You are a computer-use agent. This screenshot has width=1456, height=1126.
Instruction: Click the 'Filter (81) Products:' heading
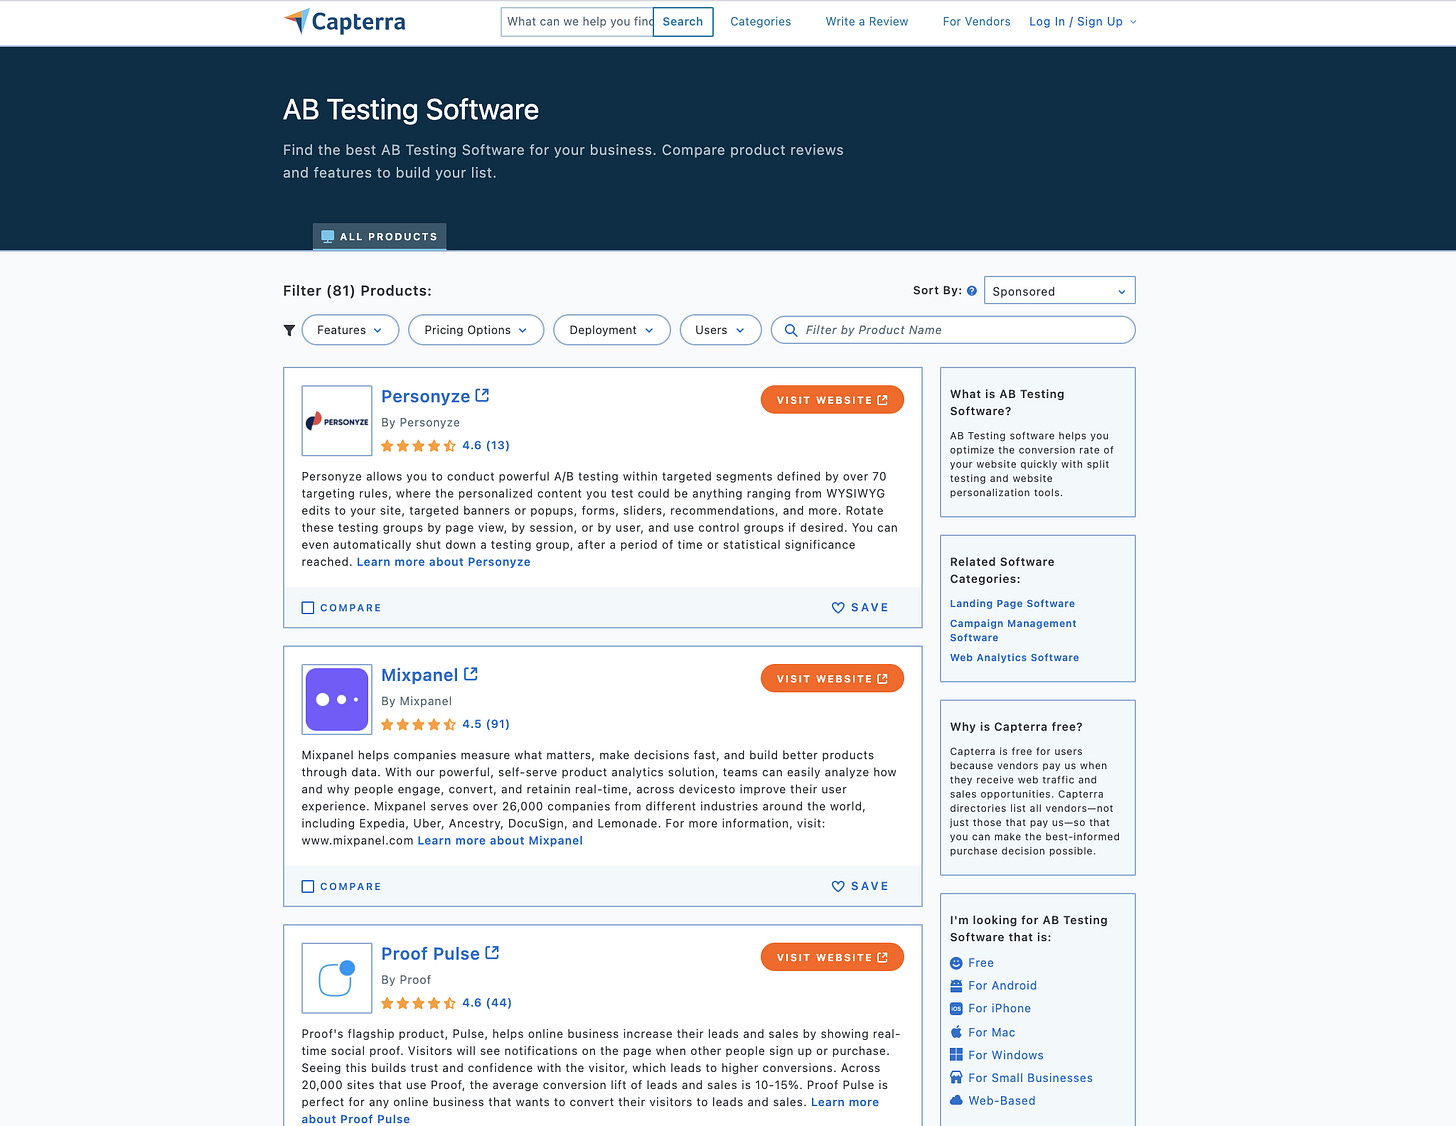tap(357, 291)
